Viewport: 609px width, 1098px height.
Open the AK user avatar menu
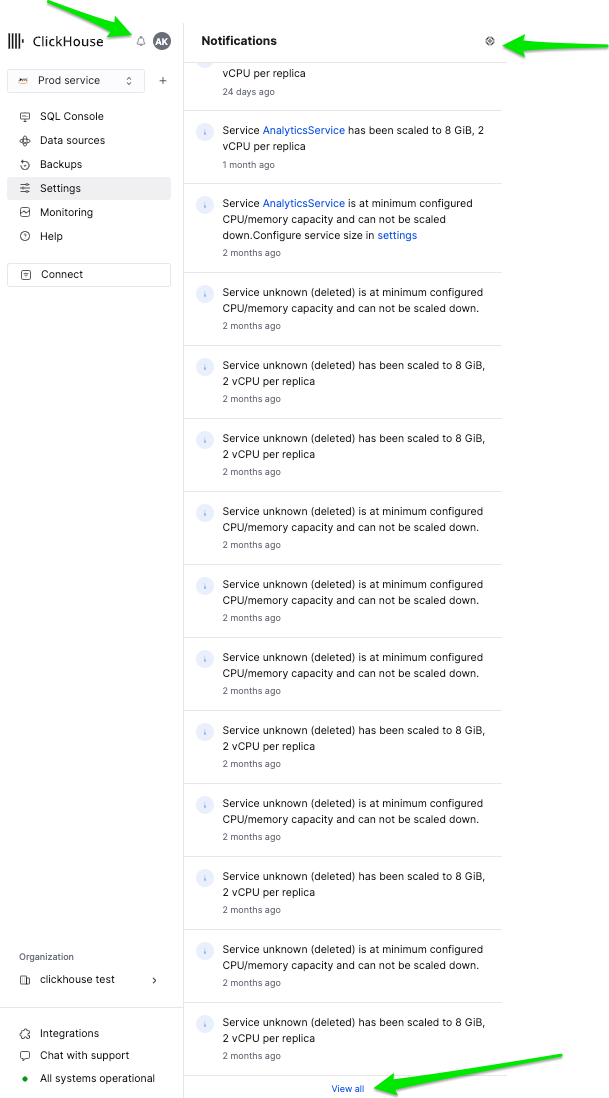[162, 41]
